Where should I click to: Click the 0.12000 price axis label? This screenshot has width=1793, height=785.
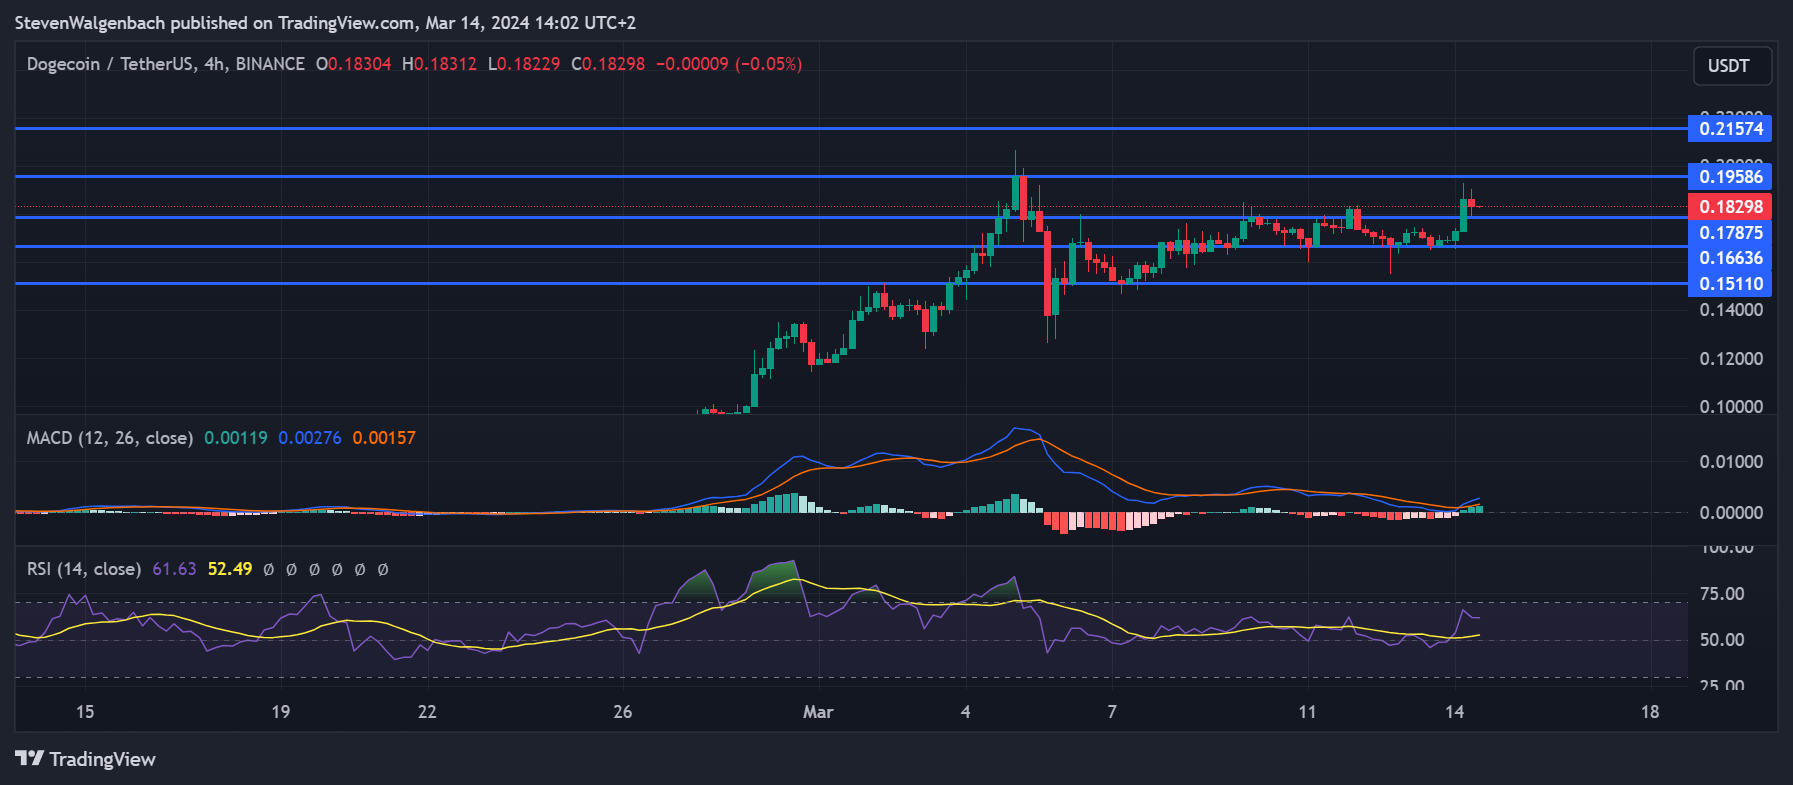coord(1731,359)
